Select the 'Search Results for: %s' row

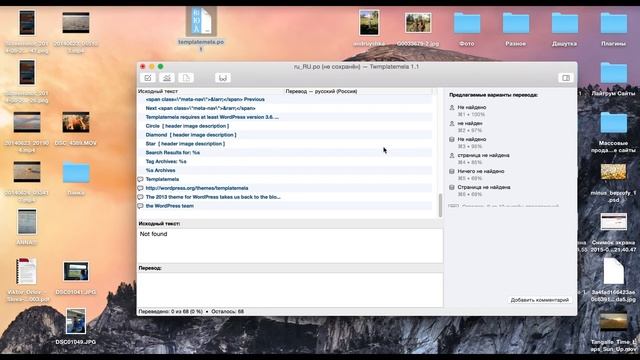[x=284, y=153]
